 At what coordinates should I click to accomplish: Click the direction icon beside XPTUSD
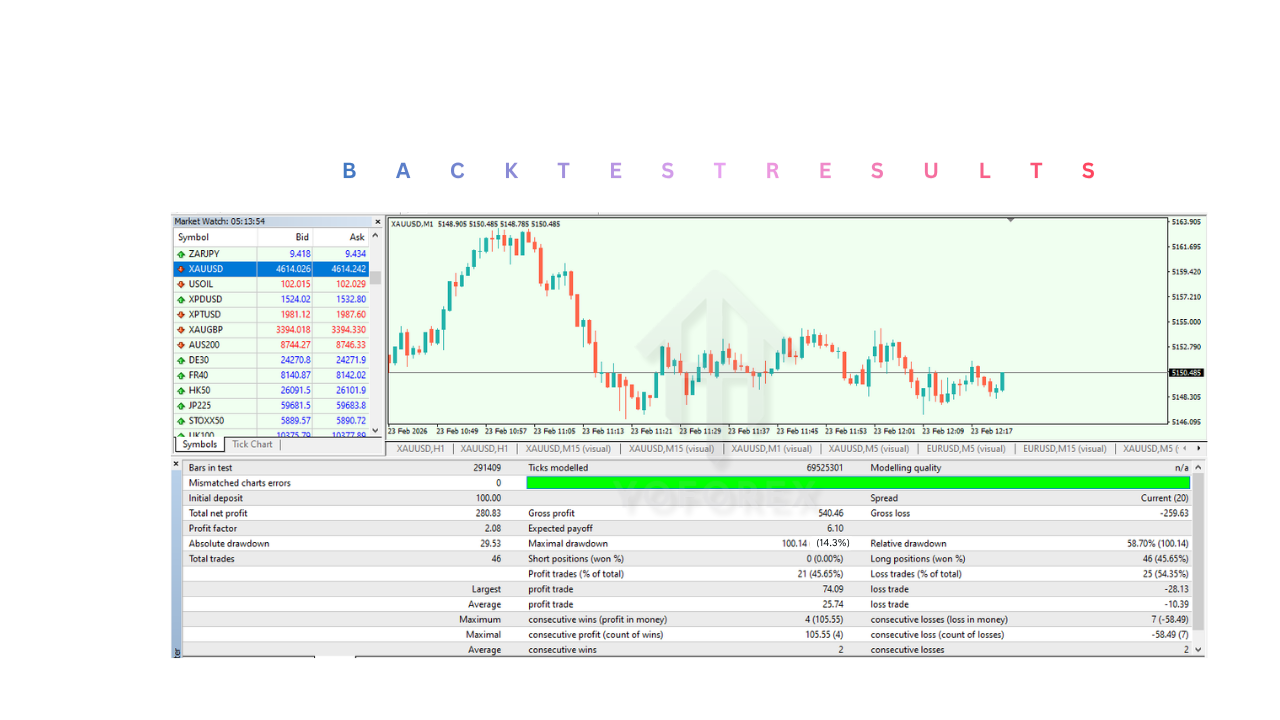(181, 314)
